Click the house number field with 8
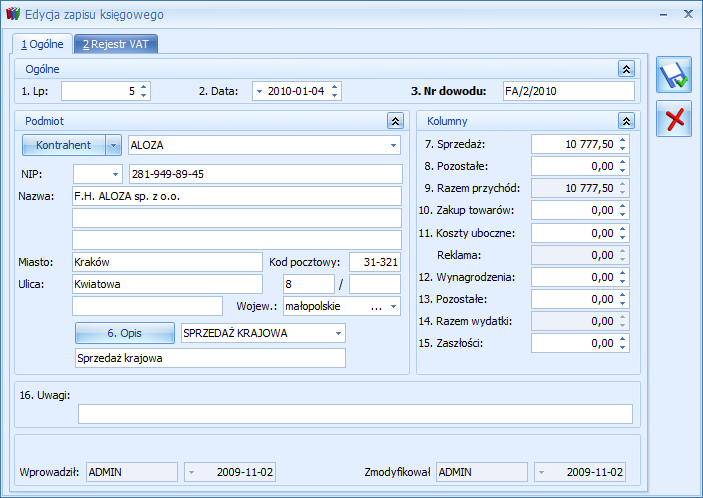Screen dimensions: 703x498 click(x=309, y=284)
